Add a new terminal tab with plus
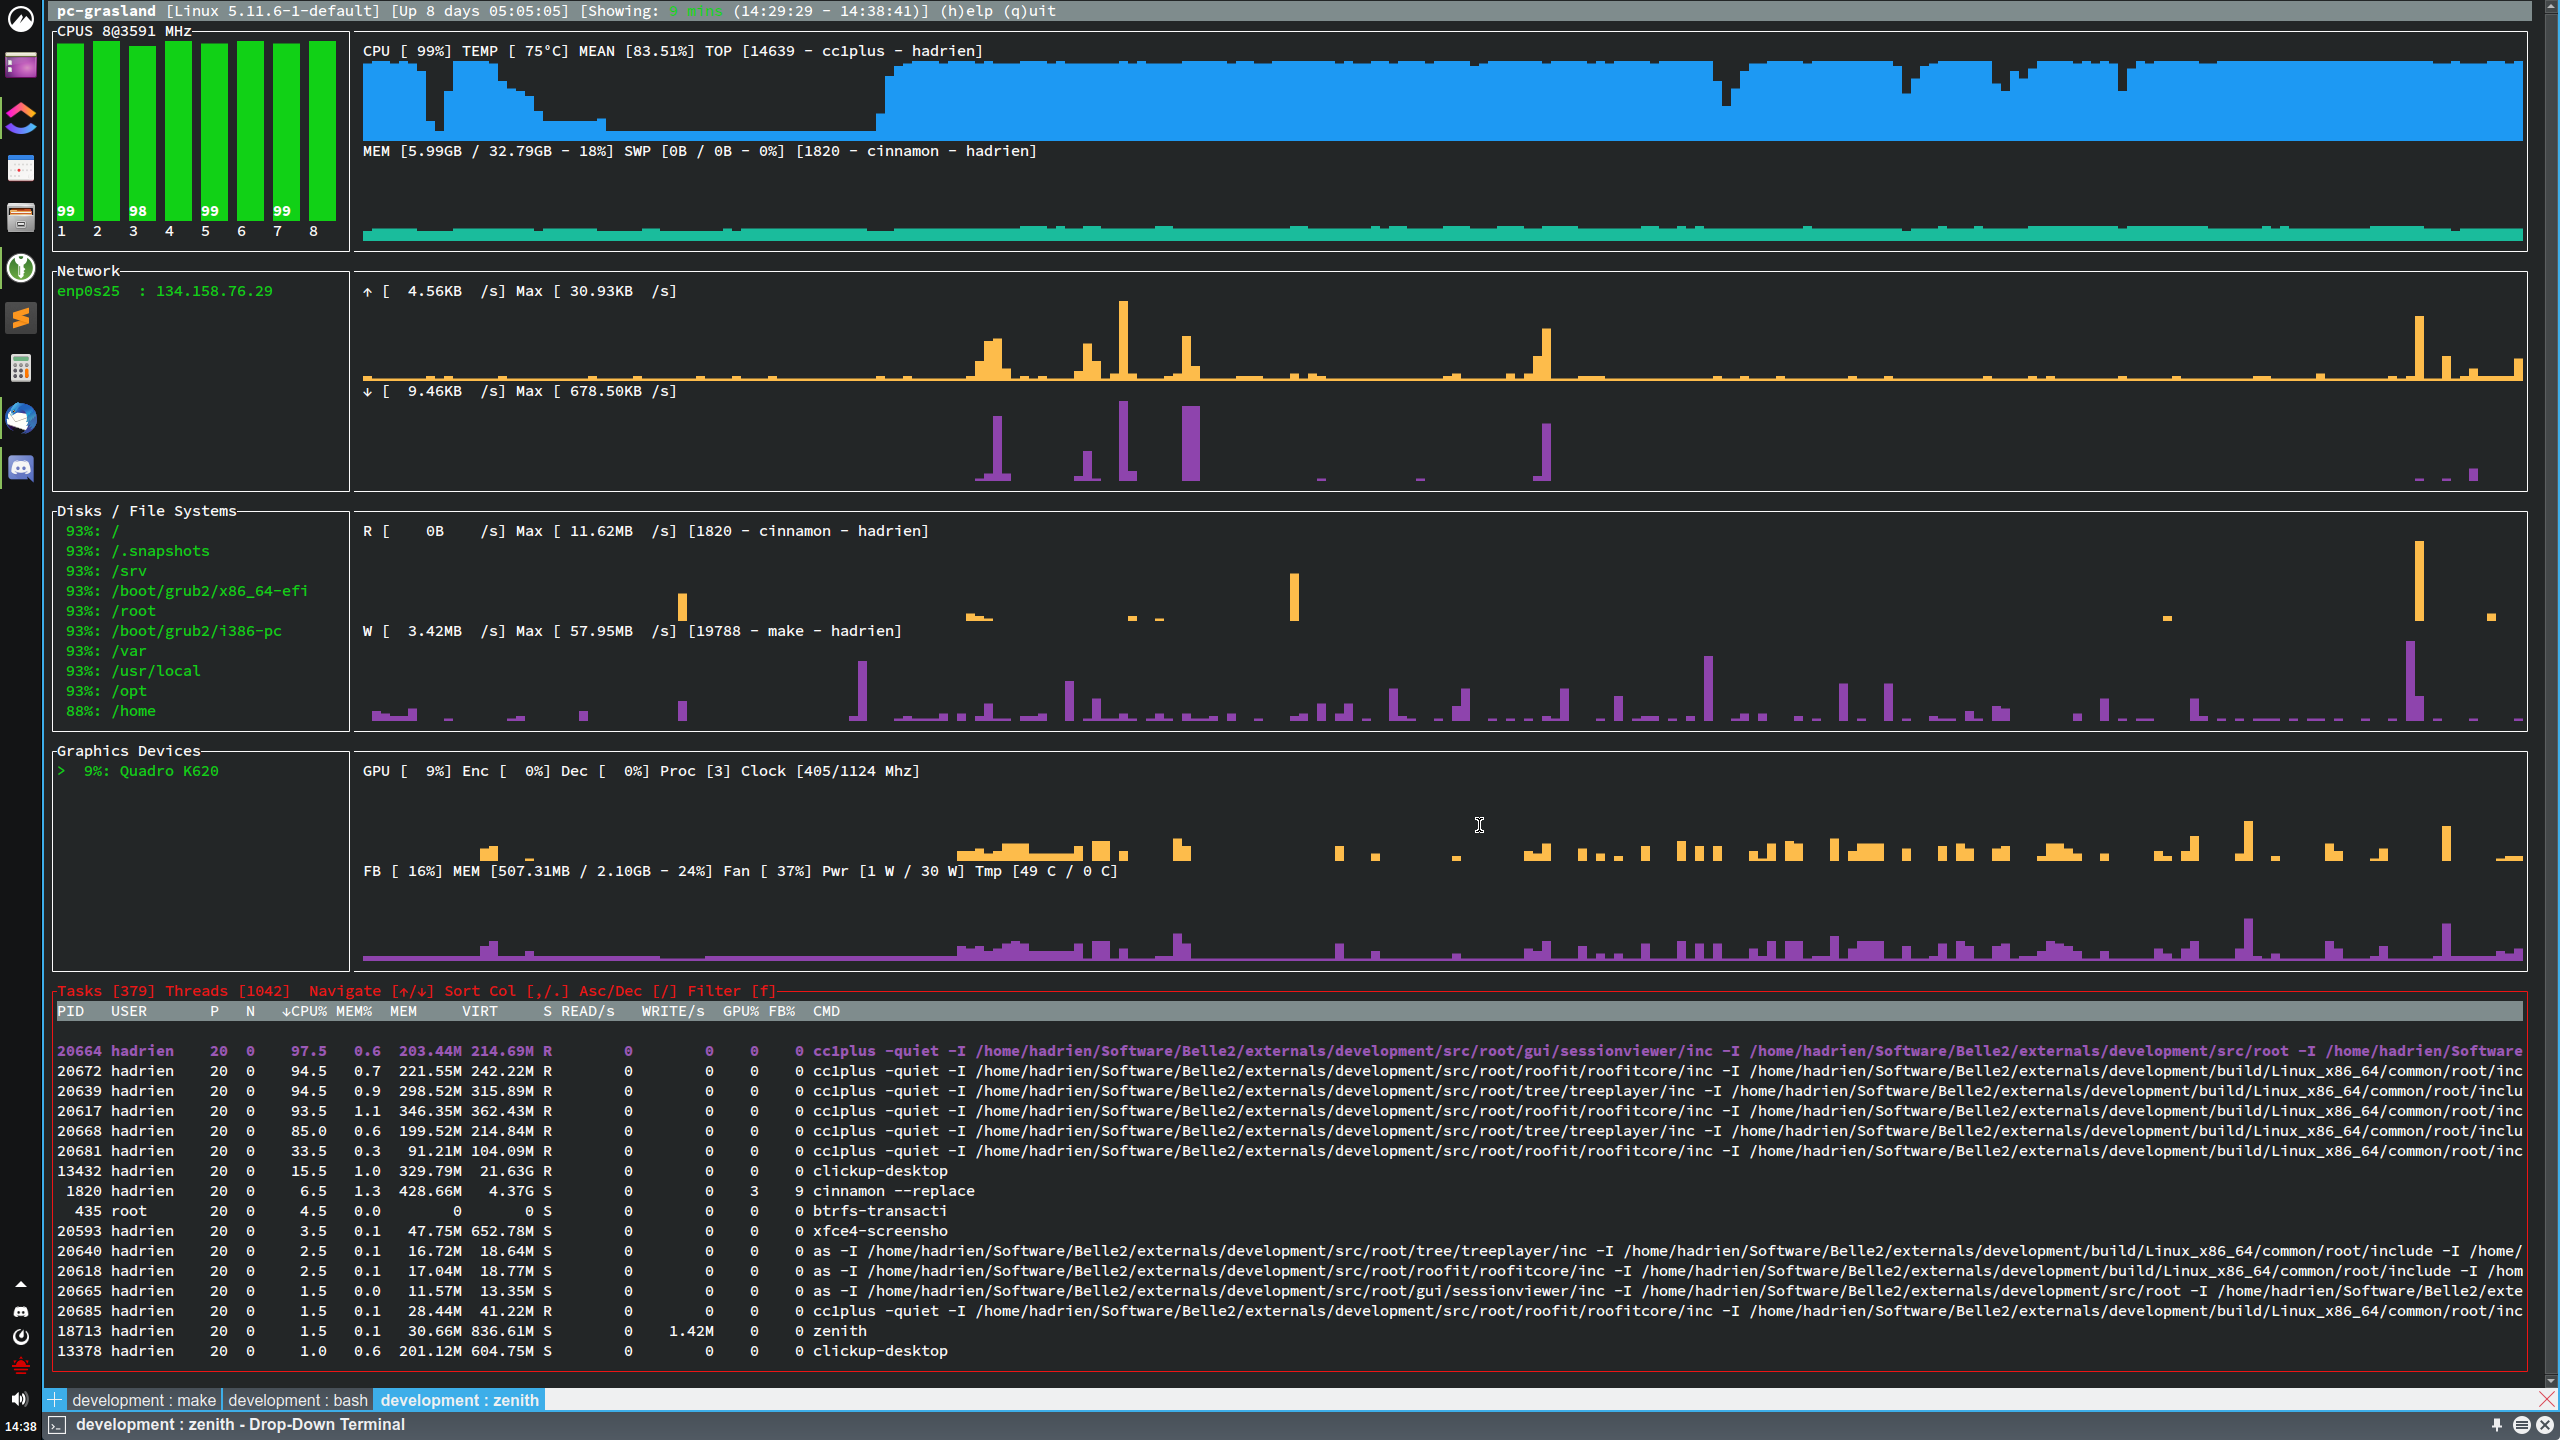This screenshot has width=2560, height=1440. (55, 1400)
